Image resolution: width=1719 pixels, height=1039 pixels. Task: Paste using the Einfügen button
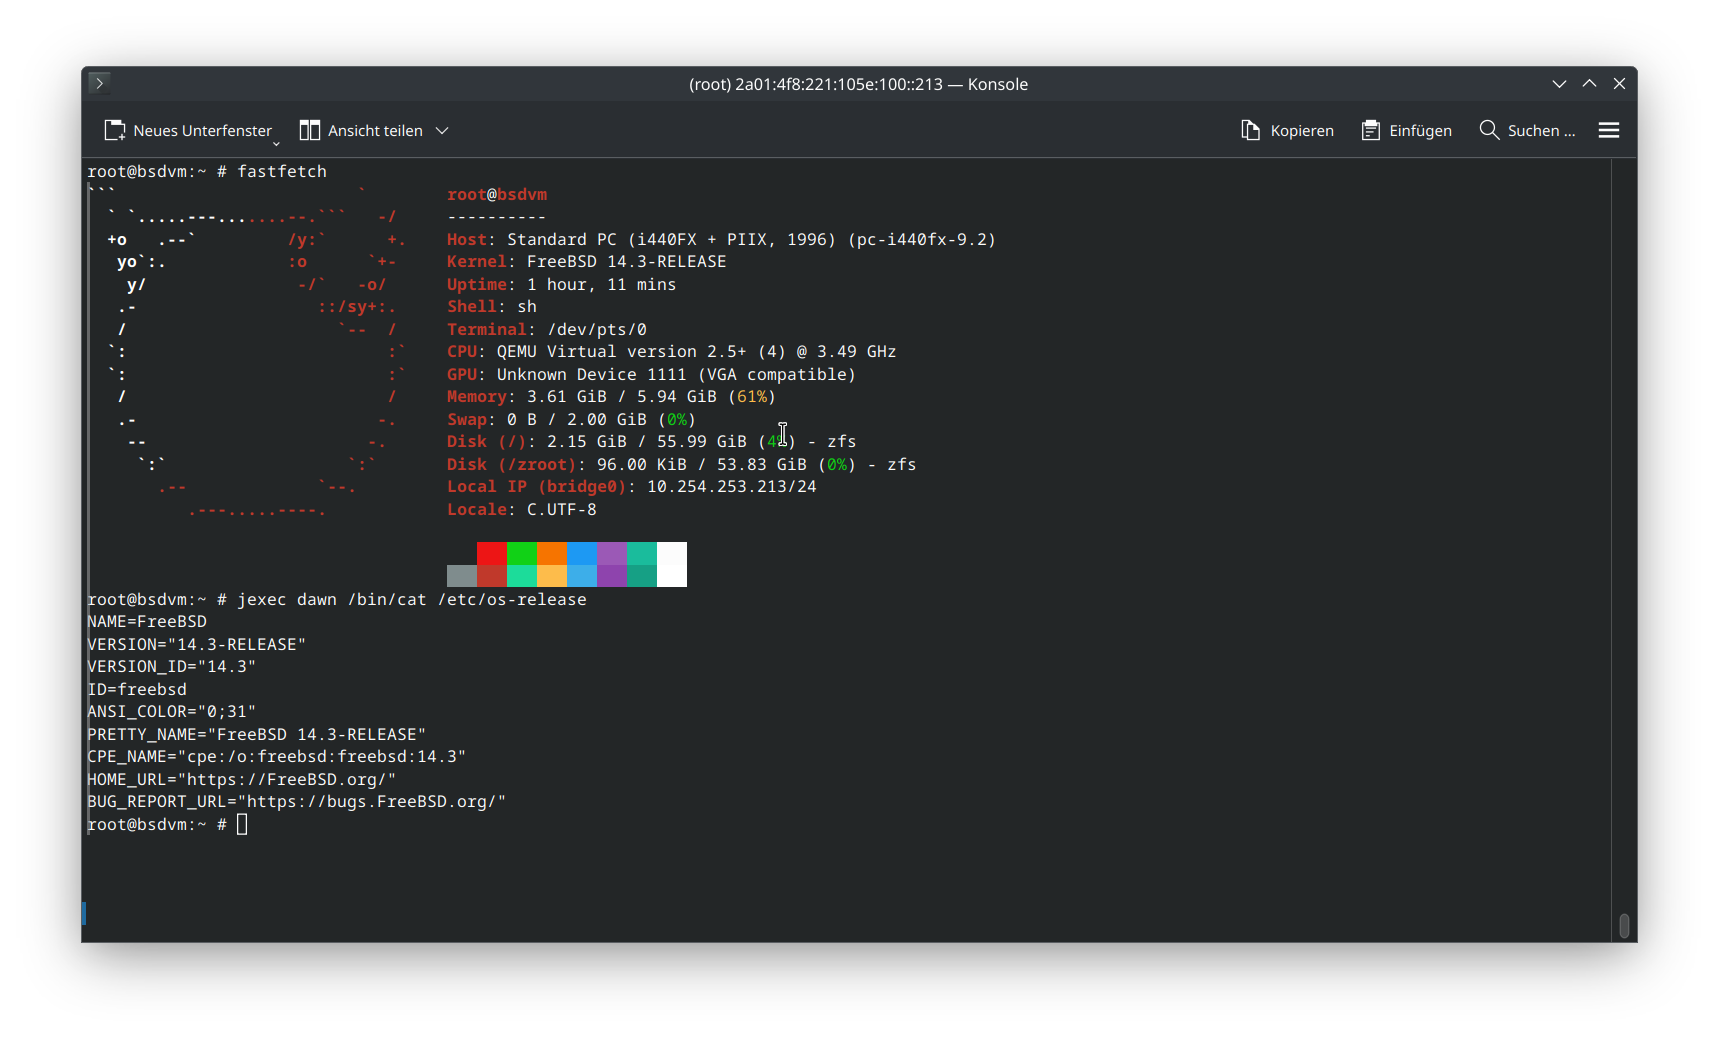tap(1406, 131)
